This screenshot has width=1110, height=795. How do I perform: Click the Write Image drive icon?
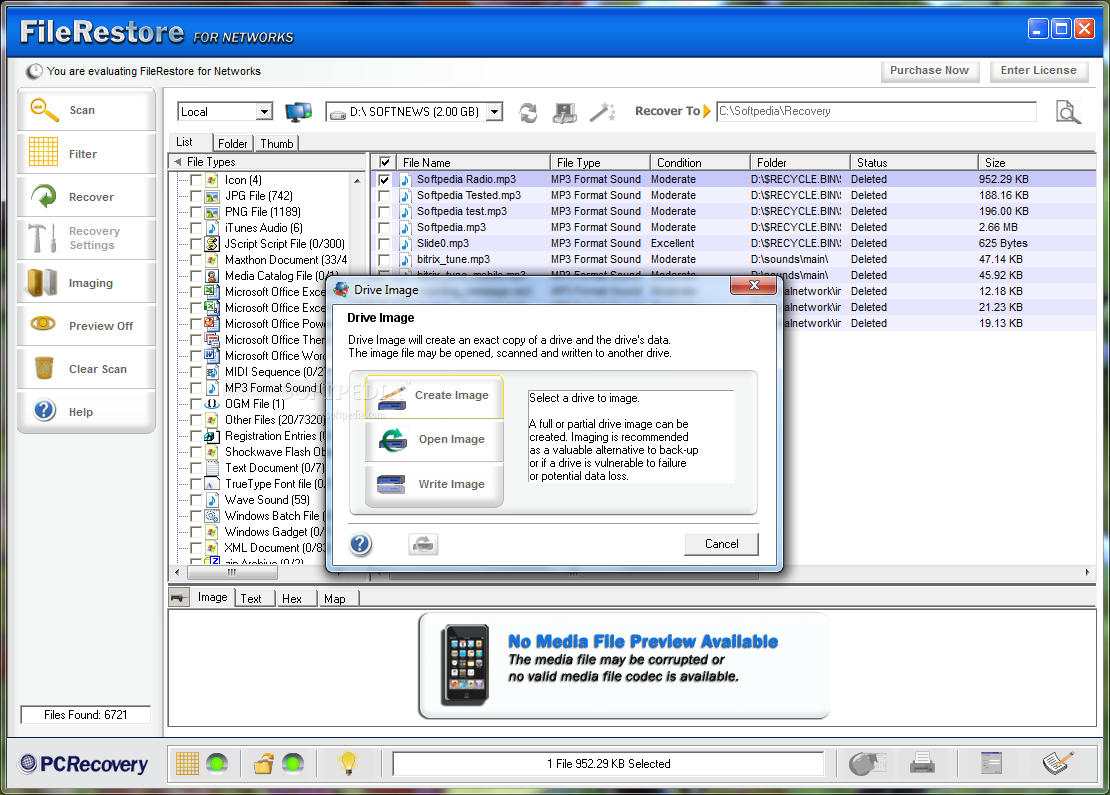[x=391, y=484]
